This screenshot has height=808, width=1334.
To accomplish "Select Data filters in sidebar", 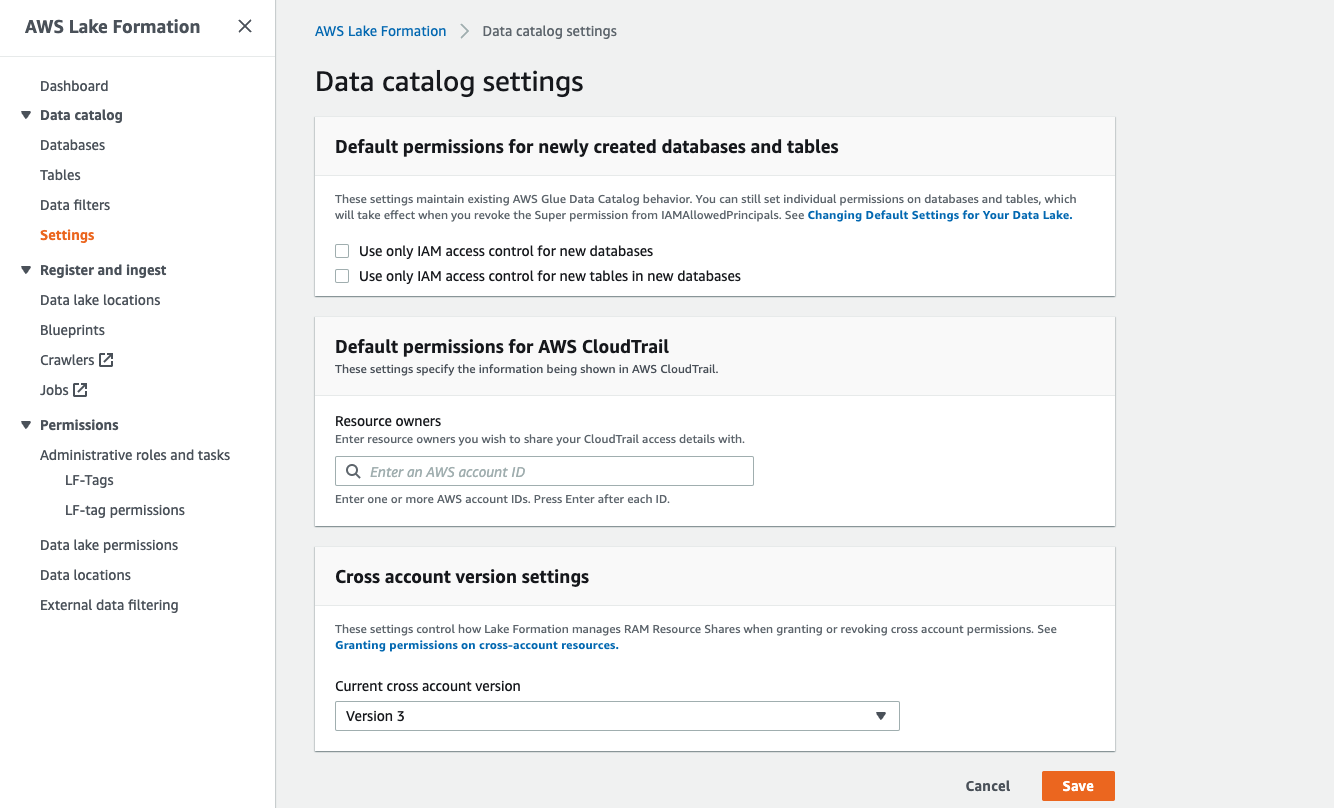I will point(75,205).
